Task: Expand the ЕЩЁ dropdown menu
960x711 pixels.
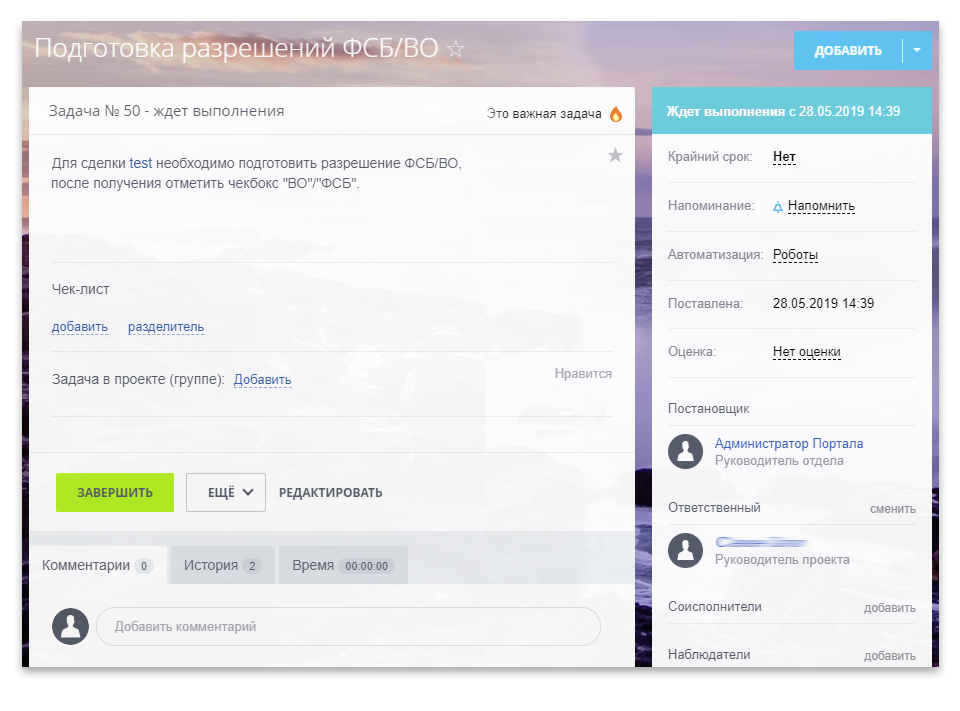Action: pyautogui.click(x=226, y=492)
